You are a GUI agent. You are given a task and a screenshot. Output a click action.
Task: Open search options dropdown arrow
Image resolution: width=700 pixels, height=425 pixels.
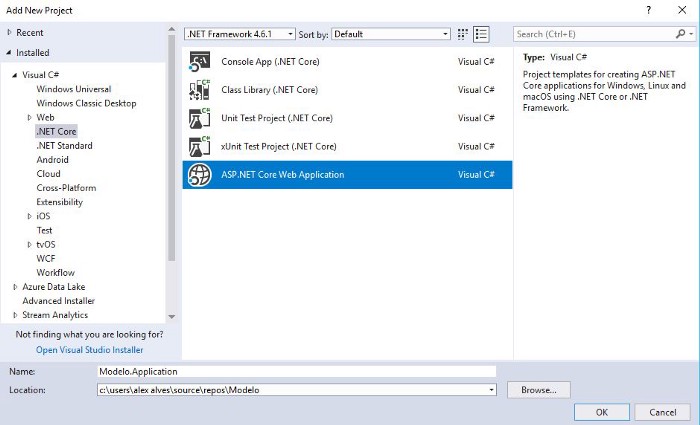pos(691,34)
